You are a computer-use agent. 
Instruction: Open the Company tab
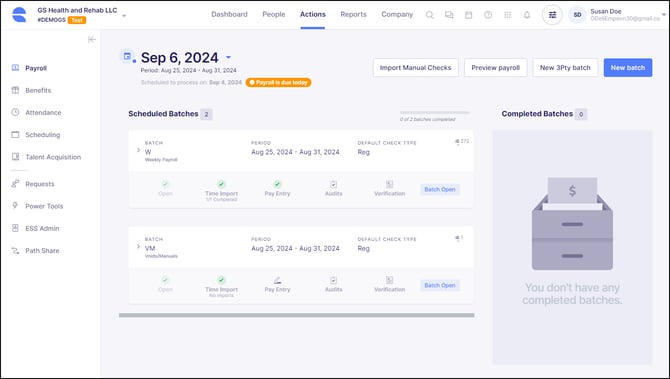(397, 14)
